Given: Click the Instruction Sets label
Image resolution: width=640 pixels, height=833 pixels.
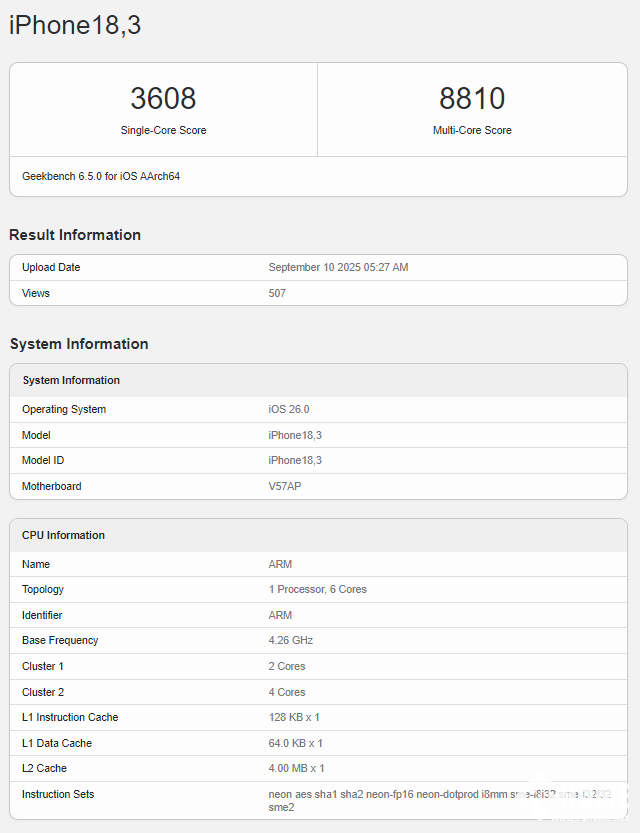Looking at the screenshot, I should coord(58,795).
